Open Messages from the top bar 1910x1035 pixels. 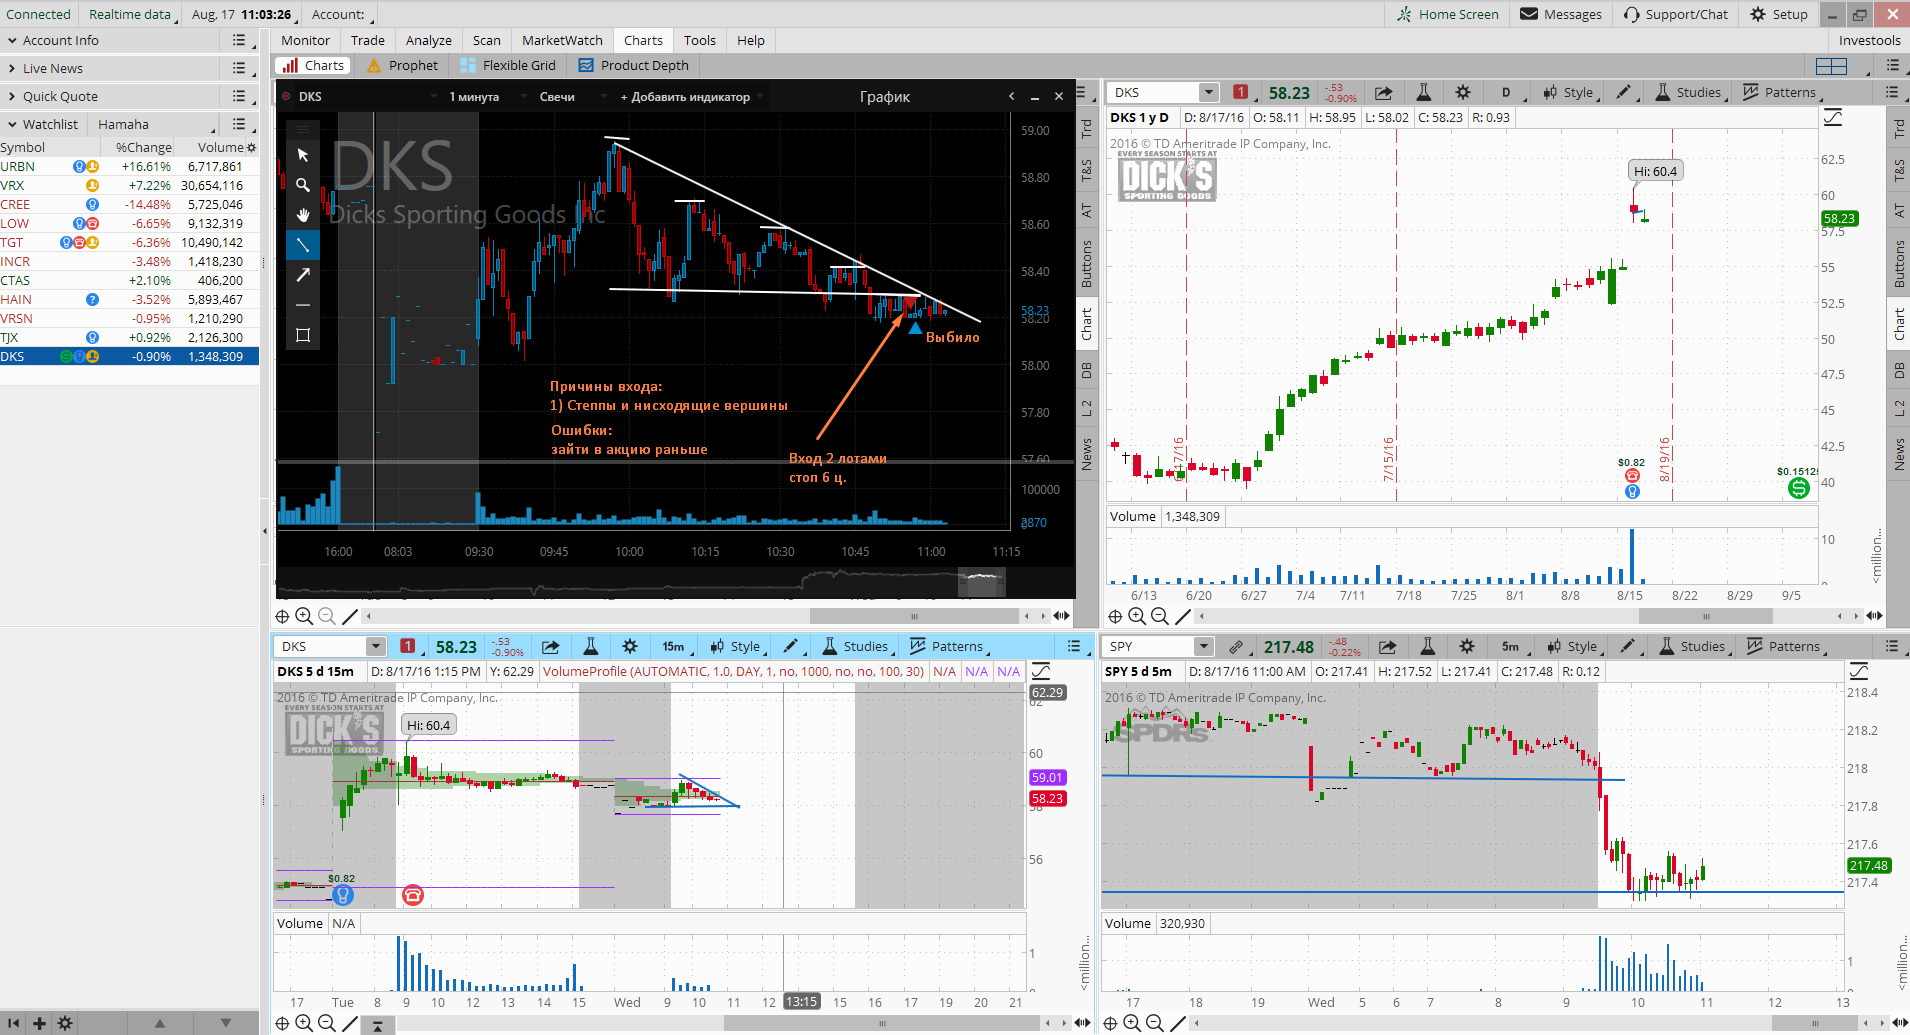(x=1561, y=14)
